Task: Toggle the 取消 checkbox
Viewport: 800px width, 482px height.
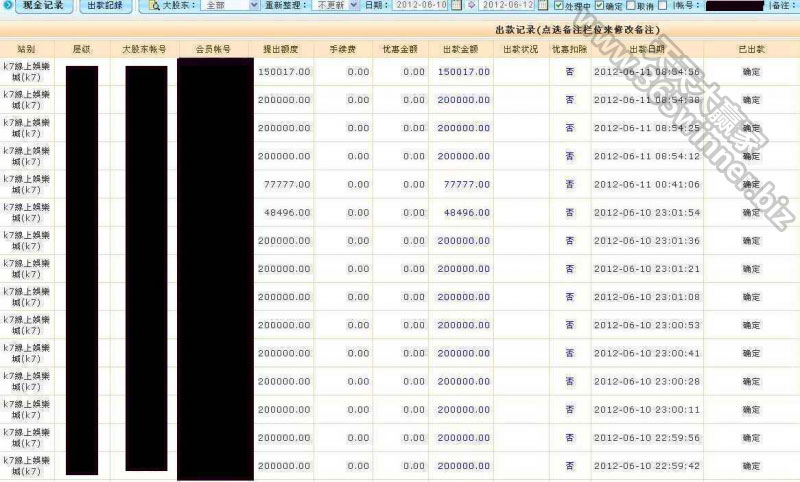Action: pos(631,6)
